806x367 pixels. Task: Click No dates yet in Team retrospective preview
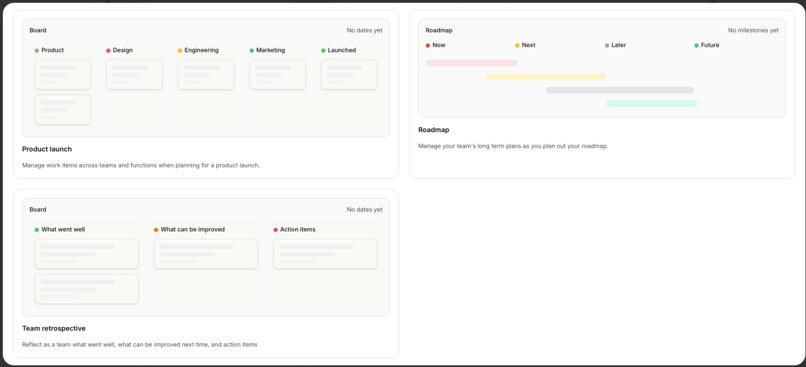[364, 210]
